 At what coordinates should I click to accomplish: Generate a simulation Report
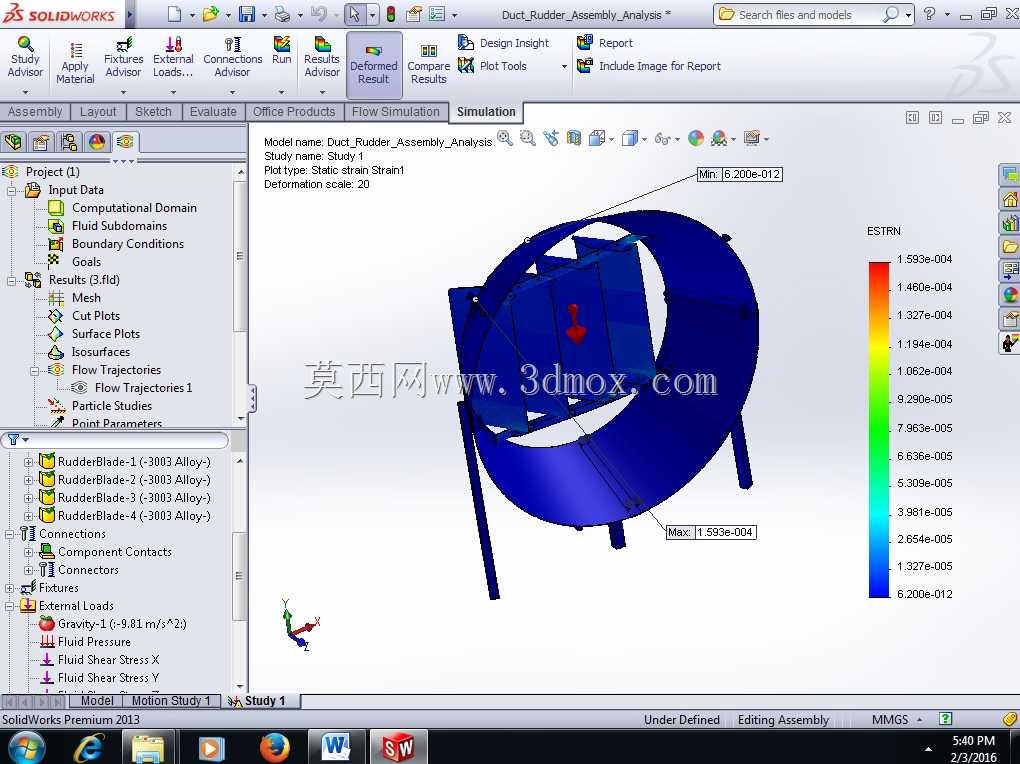605,43
